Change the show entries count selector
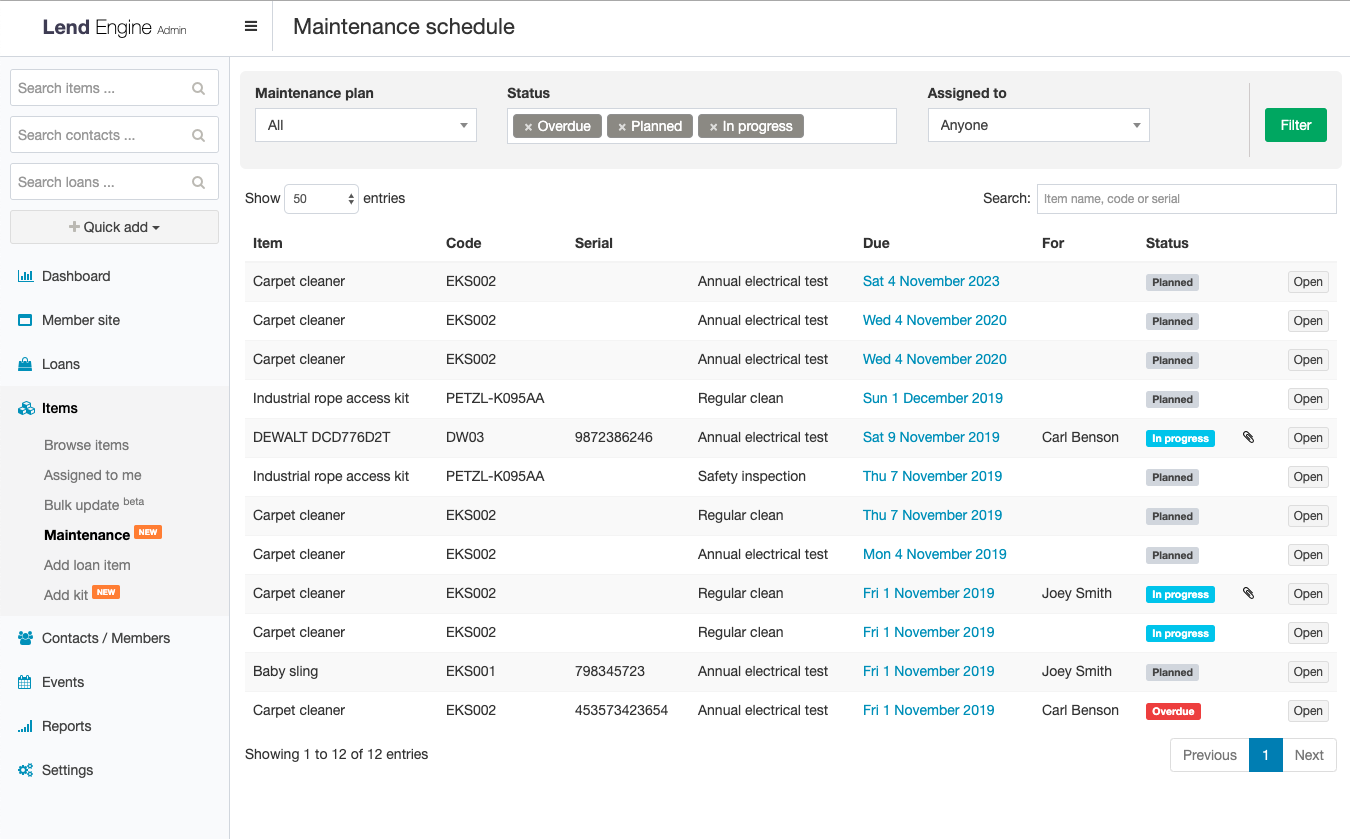Viewport: 1350px width, 839px height. pos(321,199)
